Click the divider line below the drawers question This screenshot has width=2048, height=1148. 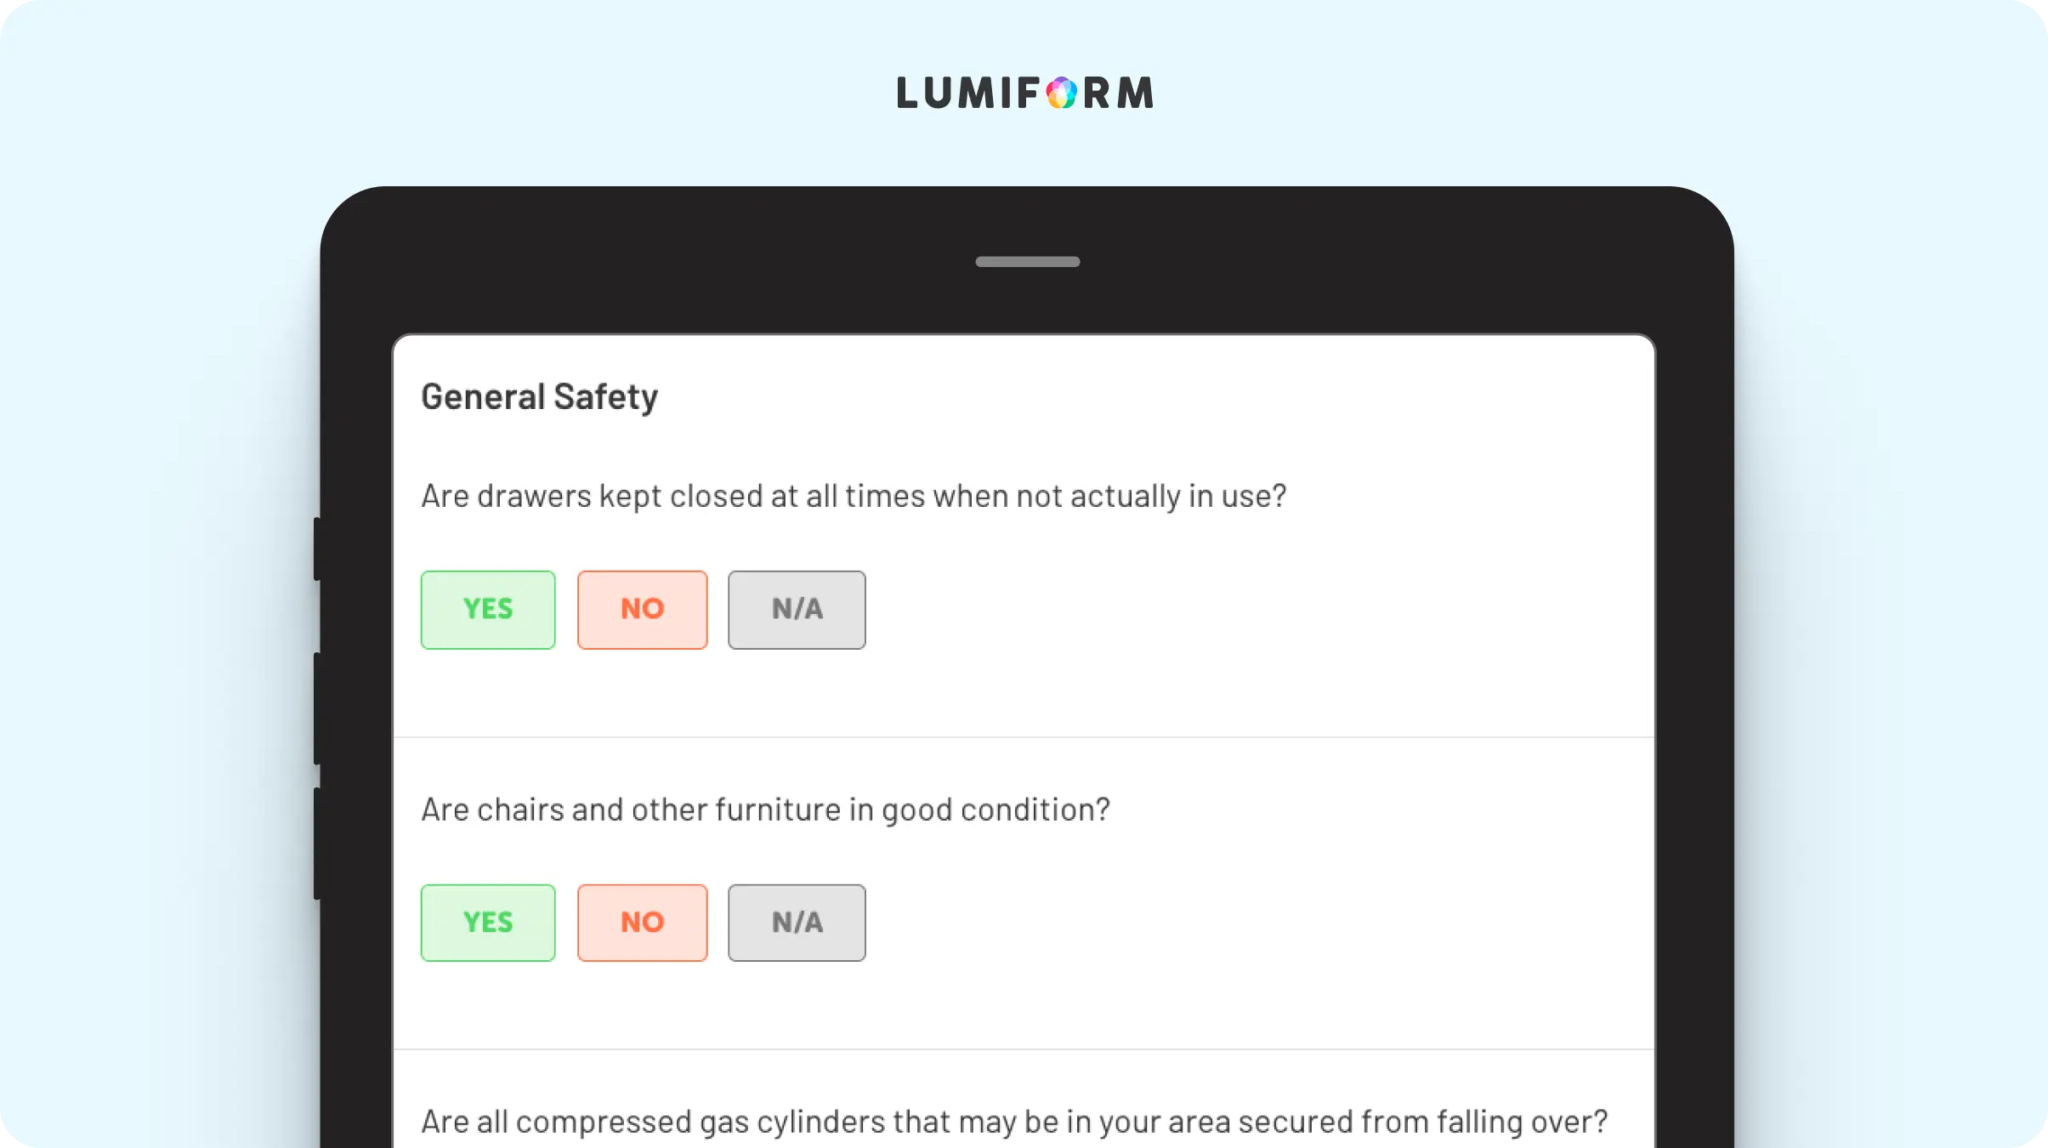click(x=1024, y=737)
